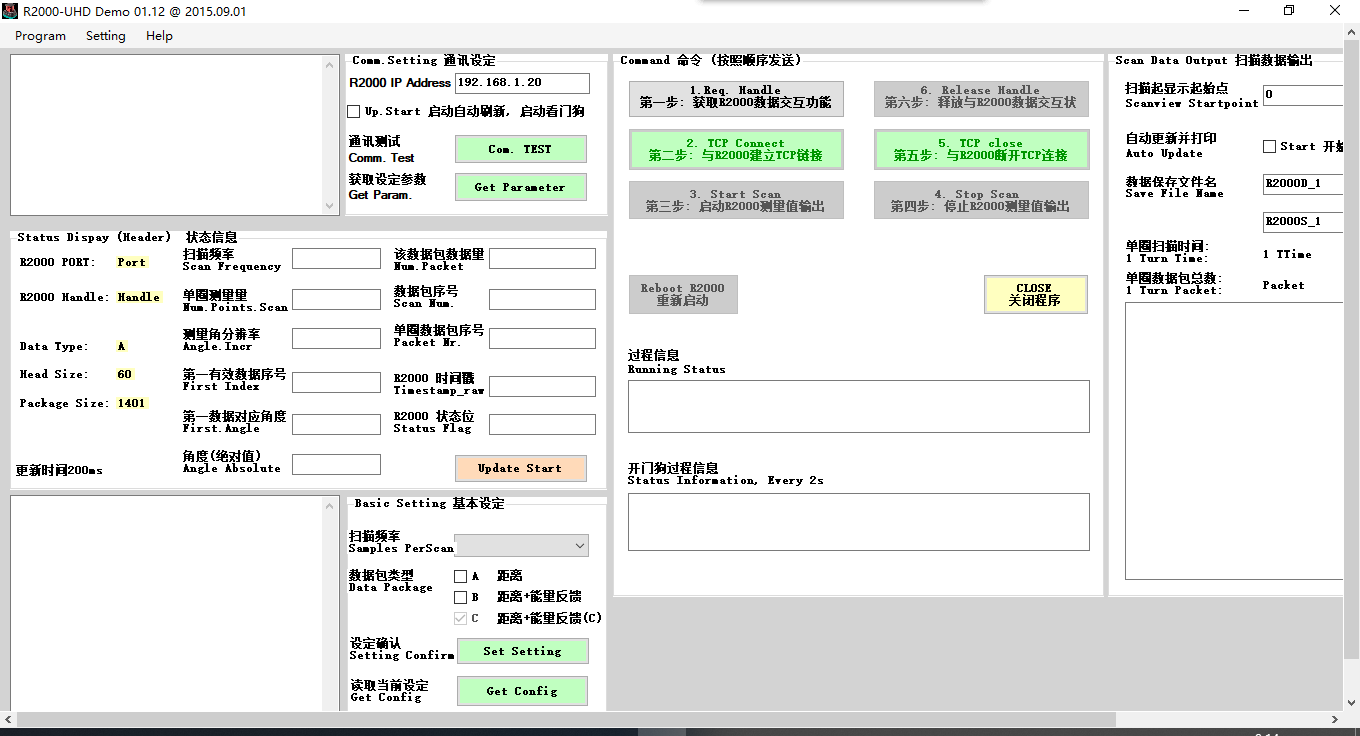Click the Update Start button
1360x736 pixels.
tap(520, 468)
